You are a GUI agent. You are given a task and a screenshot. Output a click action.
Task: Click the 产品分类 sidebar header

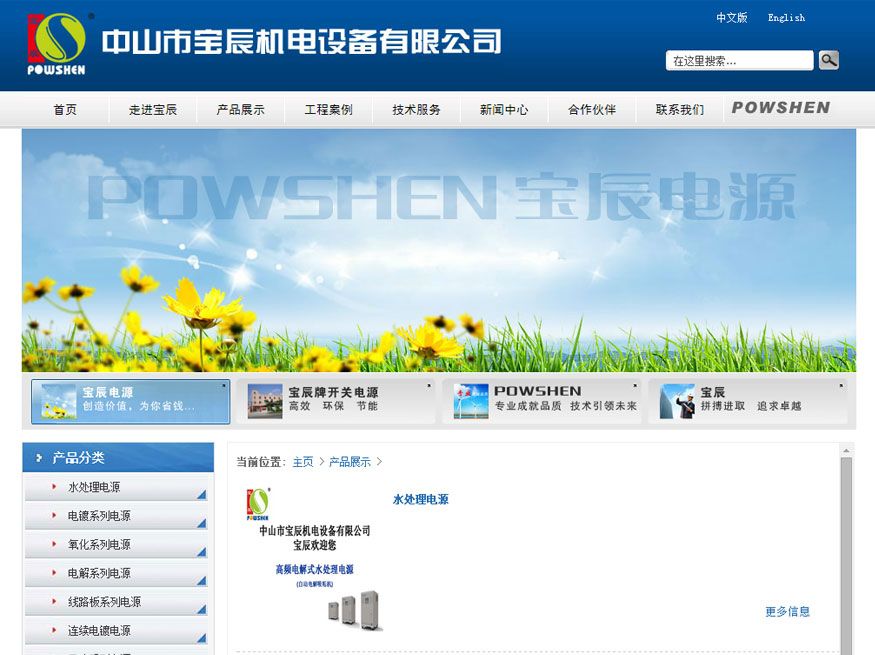click(118, 458)
